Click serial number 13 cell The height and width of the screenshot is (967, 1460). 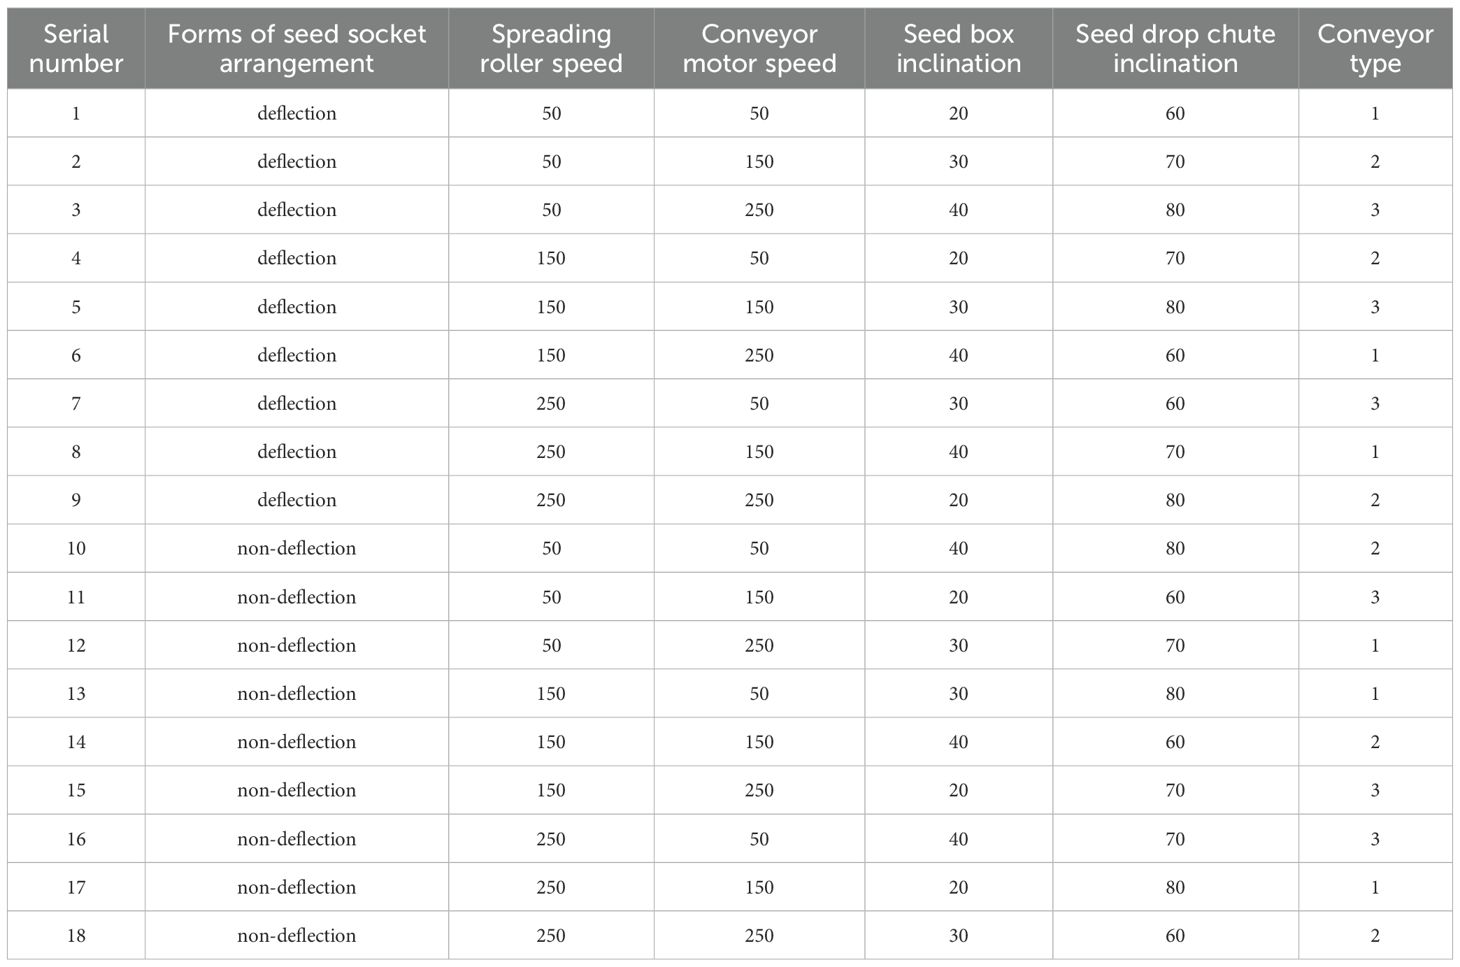pyautogui.click(x=76, y=694)
